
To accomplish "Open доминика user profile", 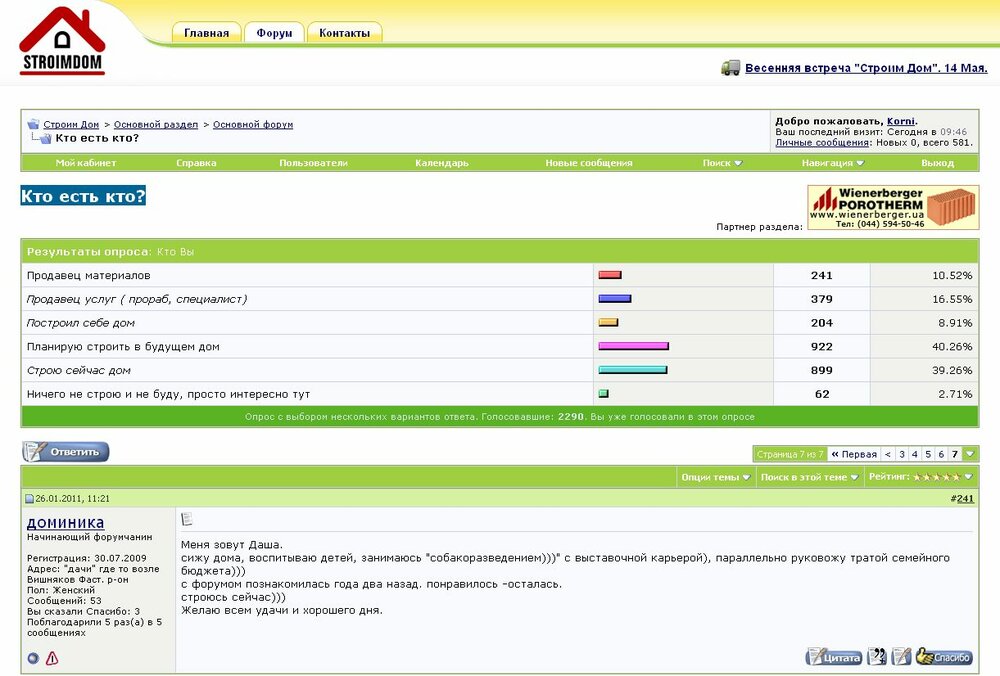I will click(x=65, y=523).
